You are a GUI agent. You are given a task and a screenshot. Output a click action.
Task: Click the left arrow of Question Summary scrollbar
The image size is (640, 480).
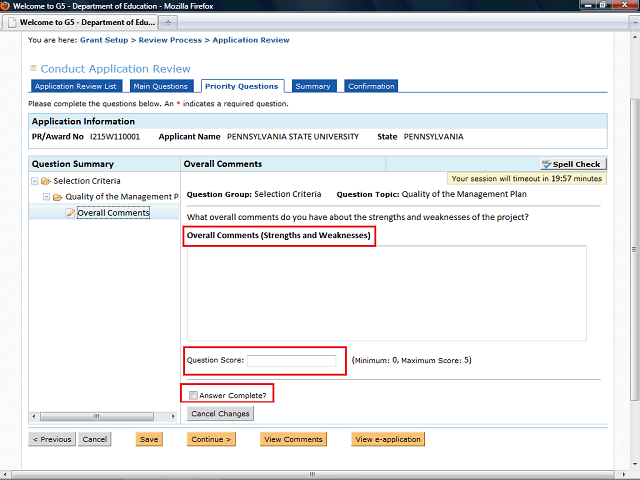click(34, 416)
